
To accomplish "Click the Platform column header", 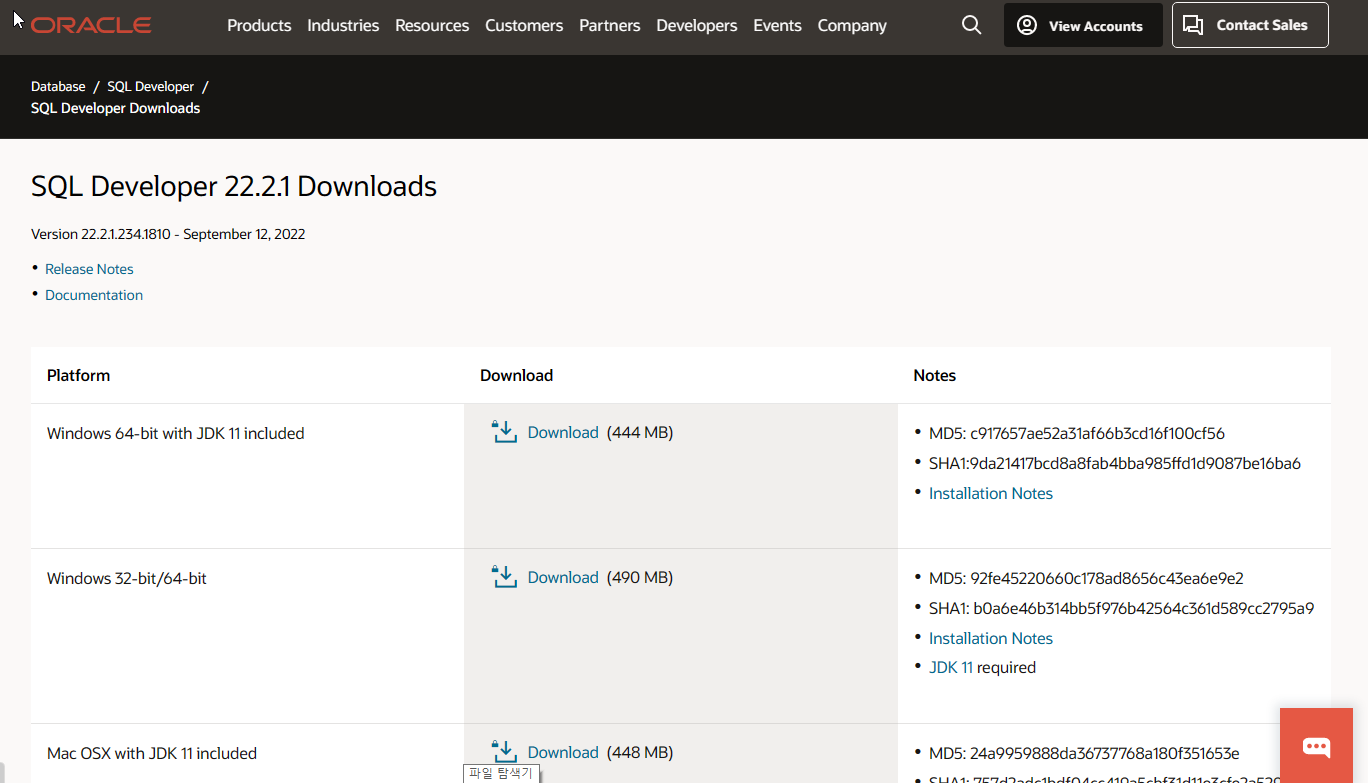I will 79,375.
